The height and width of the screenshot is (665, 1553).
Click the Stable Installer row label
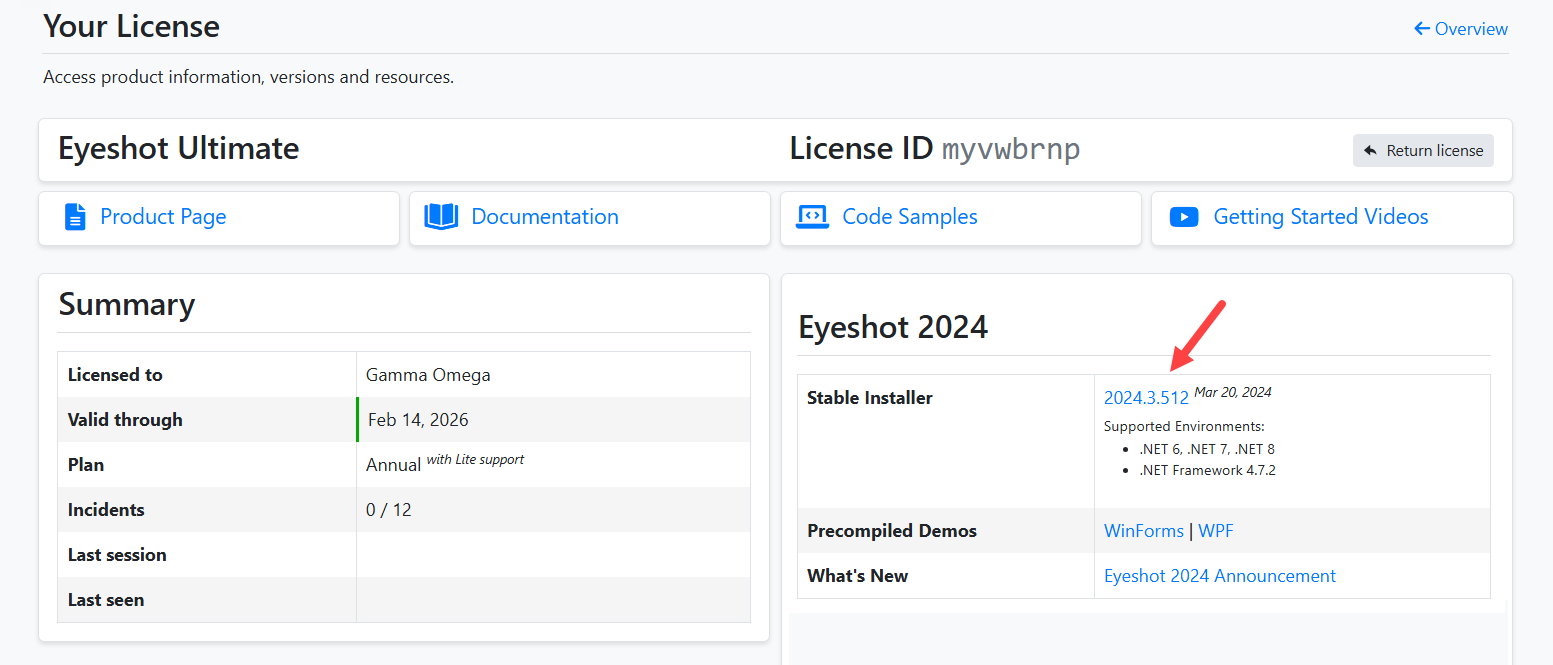coord(870,398)
